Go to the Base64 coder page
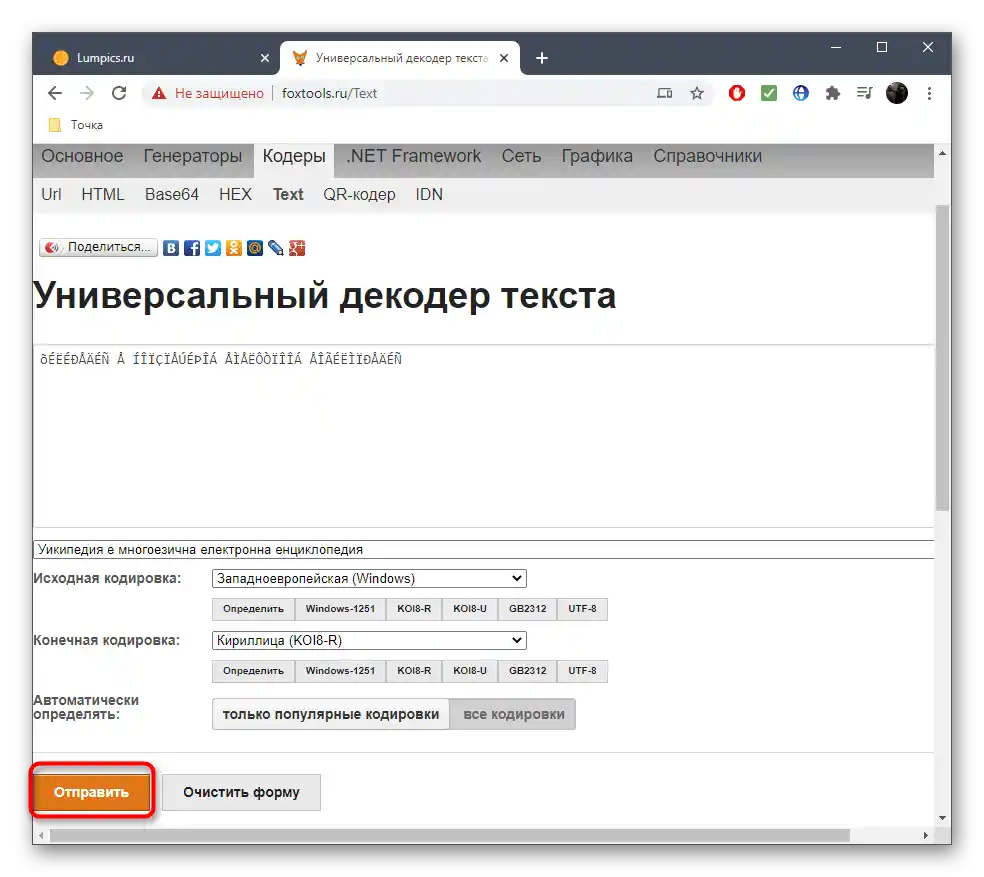The image size is (984, 877). click(172, 195)
